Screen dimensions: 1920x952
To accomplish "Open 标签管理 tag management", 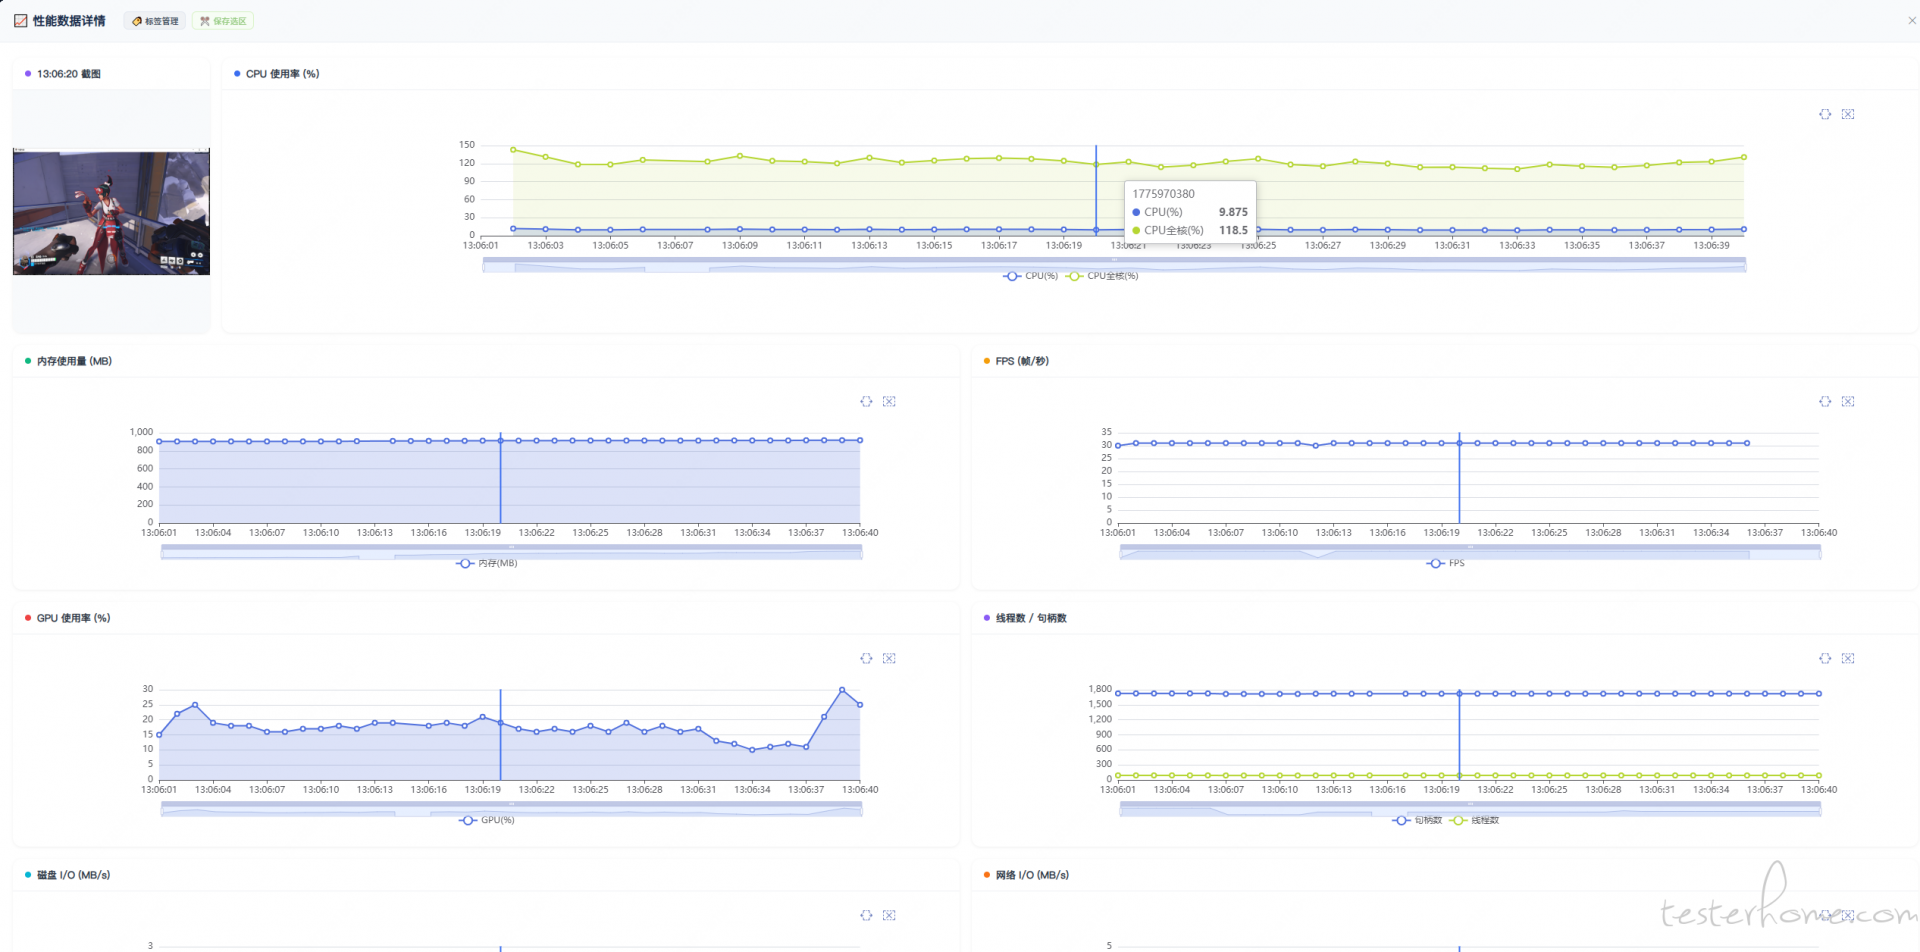I will [x=155, y=21].
